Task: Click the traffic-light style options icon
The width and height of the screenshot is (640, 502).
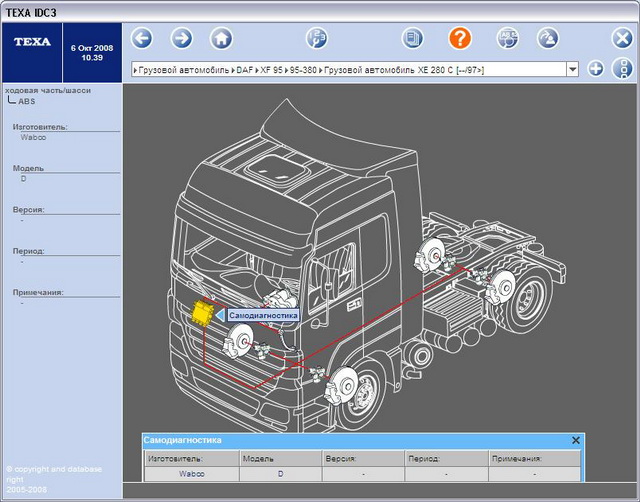Action: pyautogui.click(x=622, y=69)
